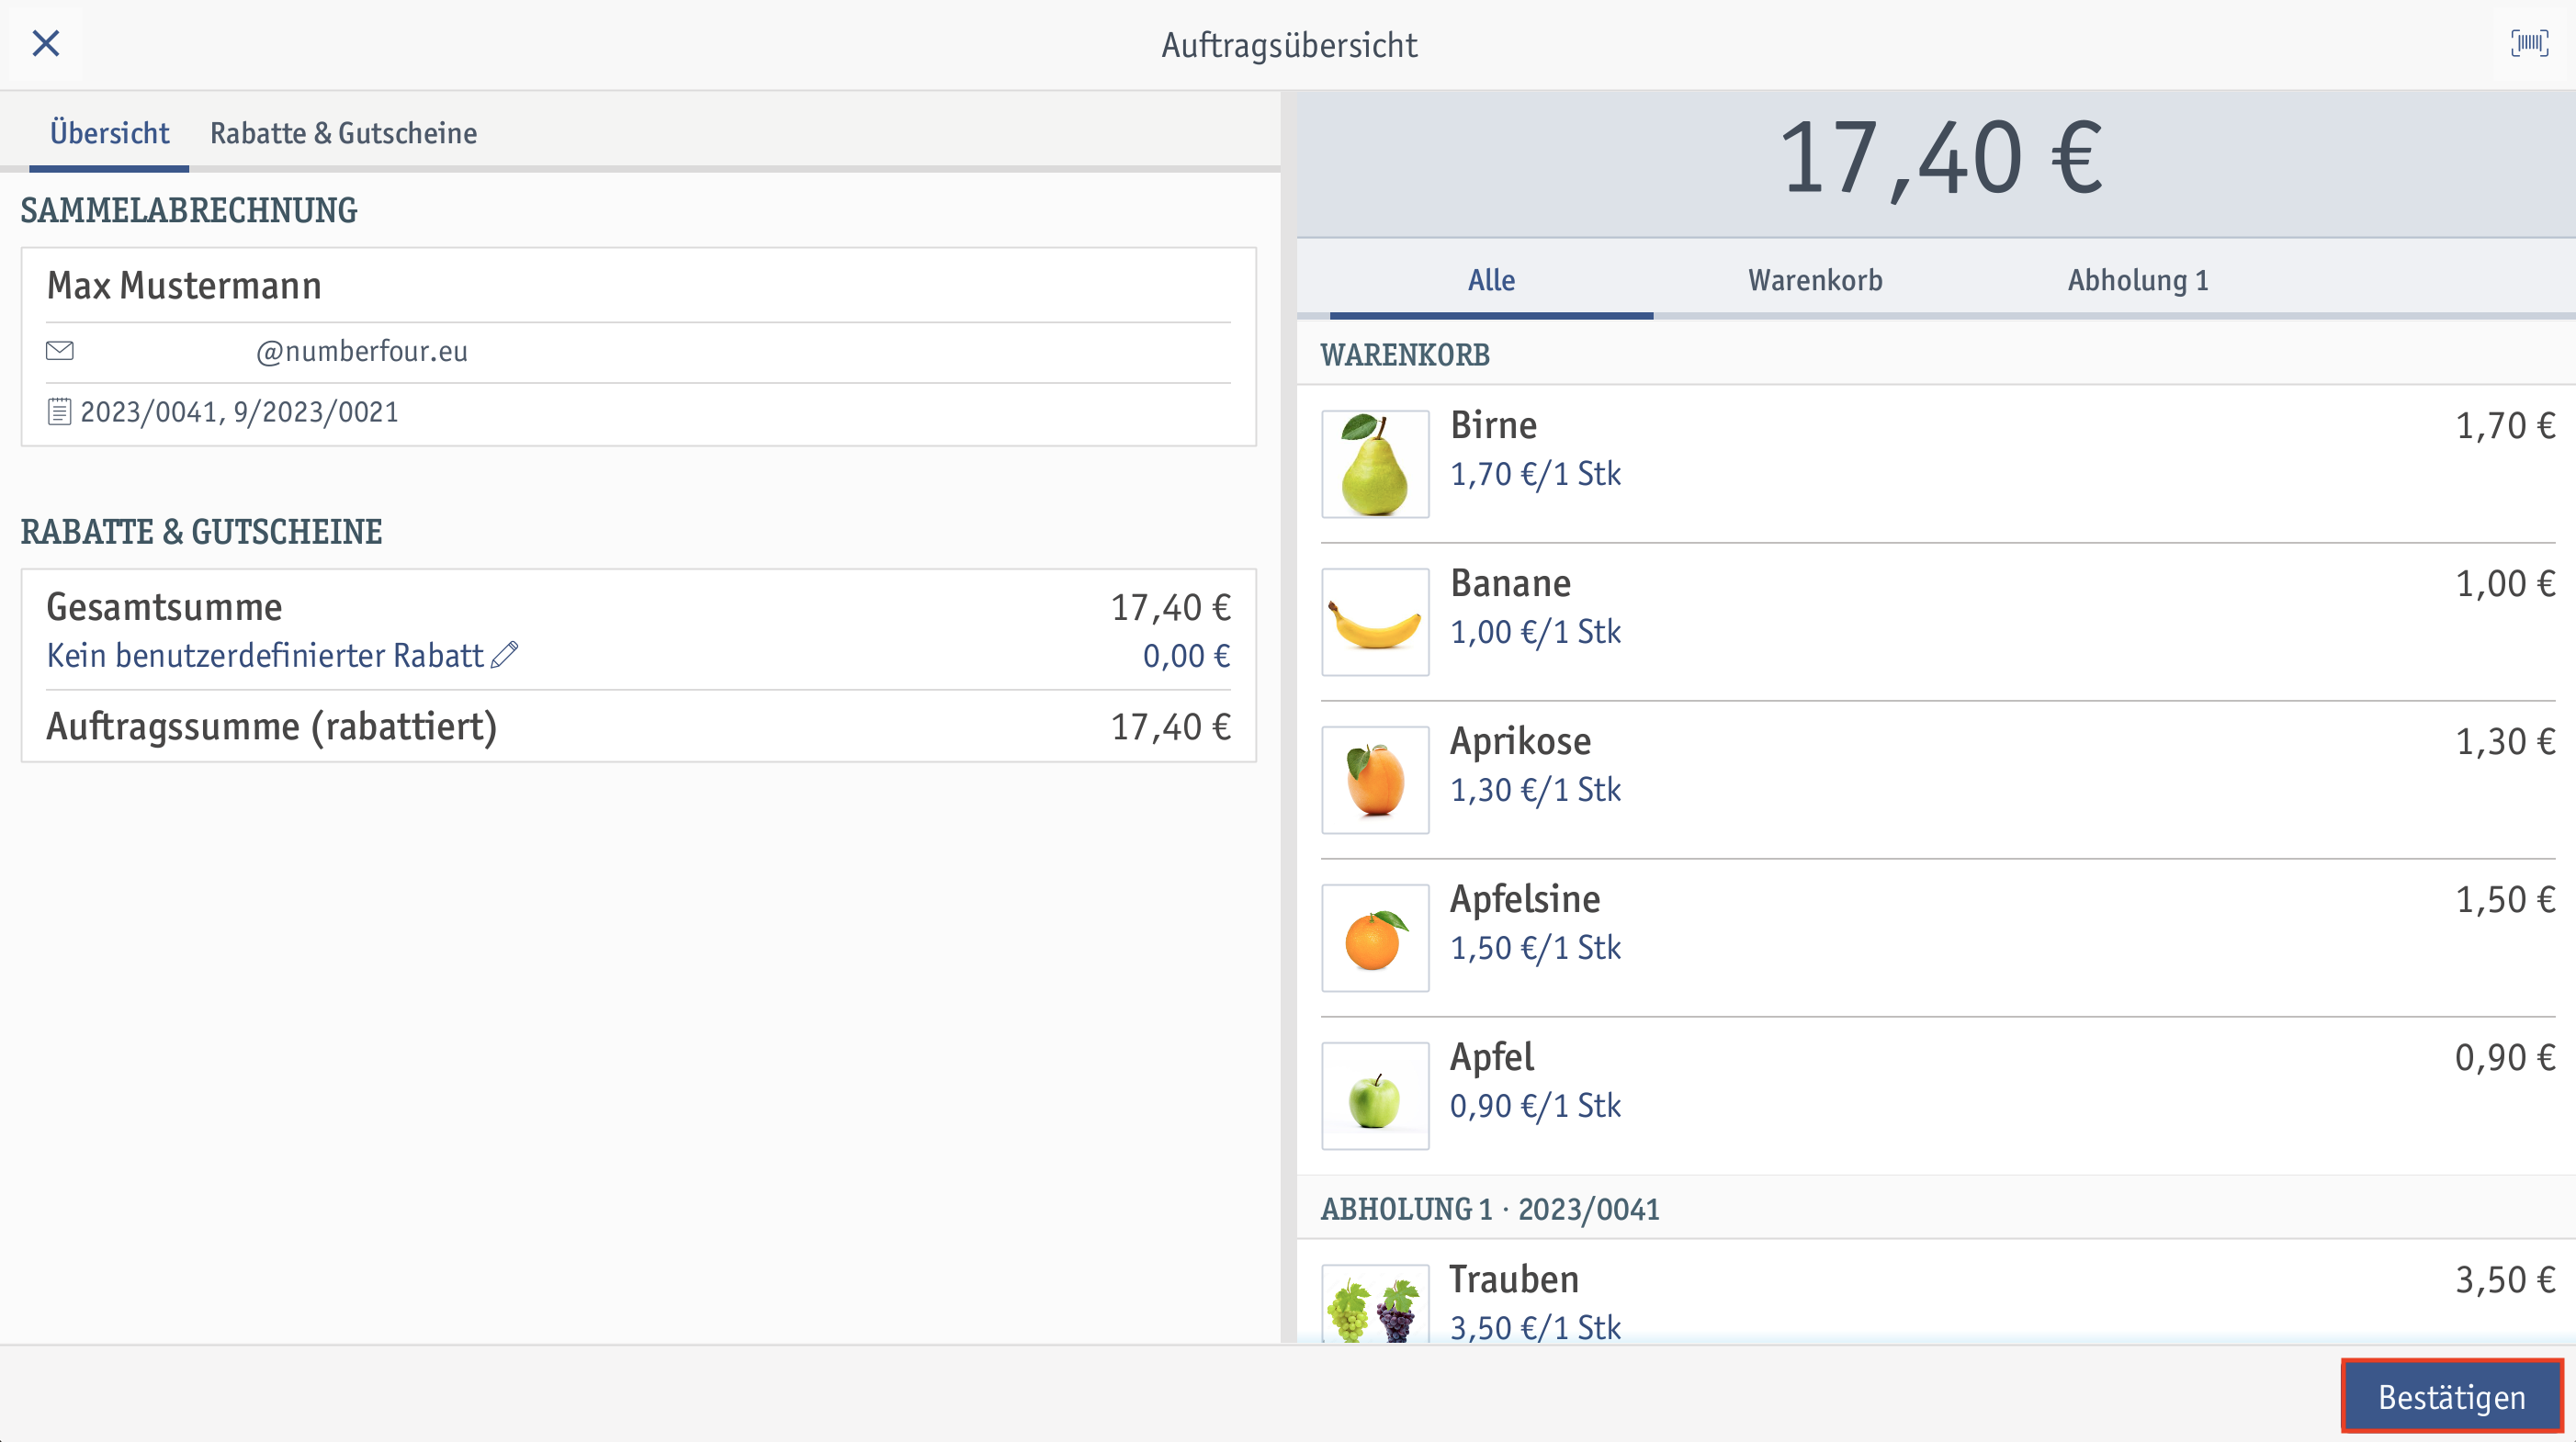This screenshot has height=1442, width=2576.
Task: Switch to the Warenkorb tab
Action: point(1815,280)
